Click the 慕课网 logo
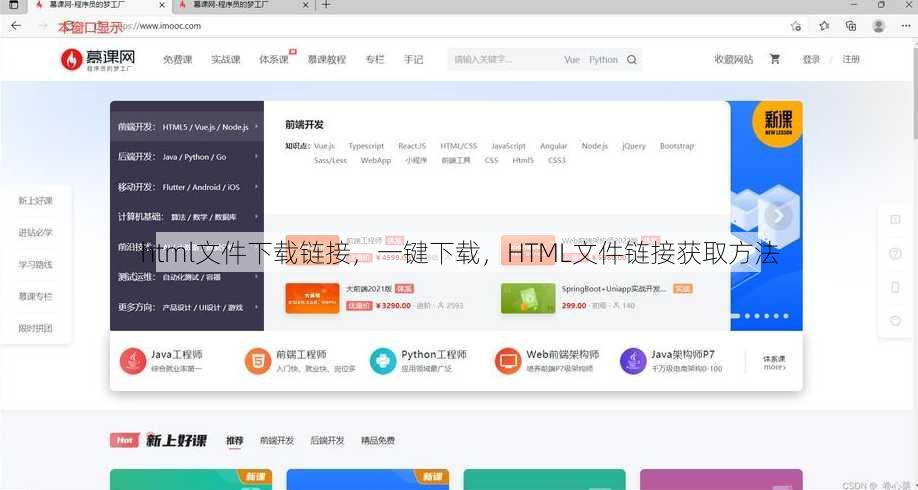 pos(98,59)
